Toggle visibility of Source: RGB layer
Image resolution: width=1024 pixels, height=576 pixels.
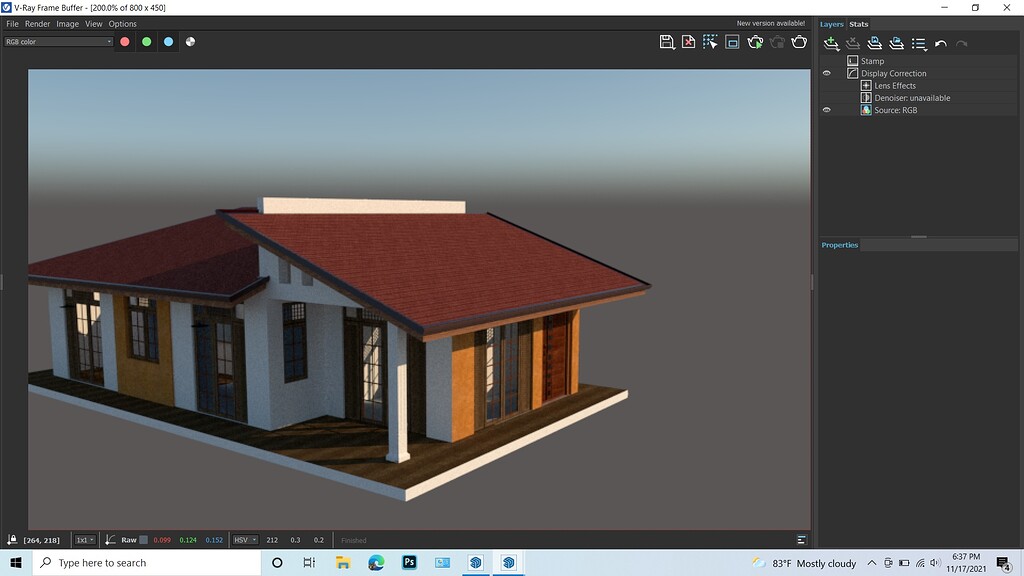pyautogui.click(x=826, y=109)
